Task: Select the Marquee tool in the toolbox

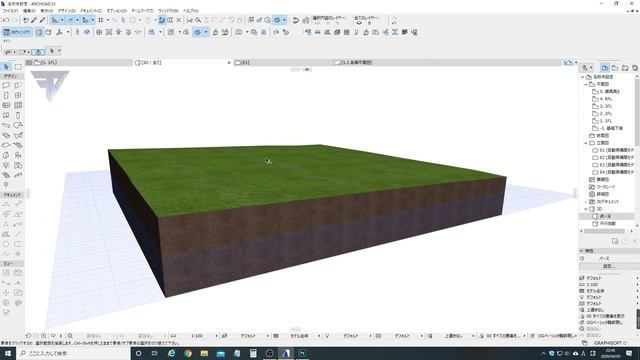Action: pos(18,67)
